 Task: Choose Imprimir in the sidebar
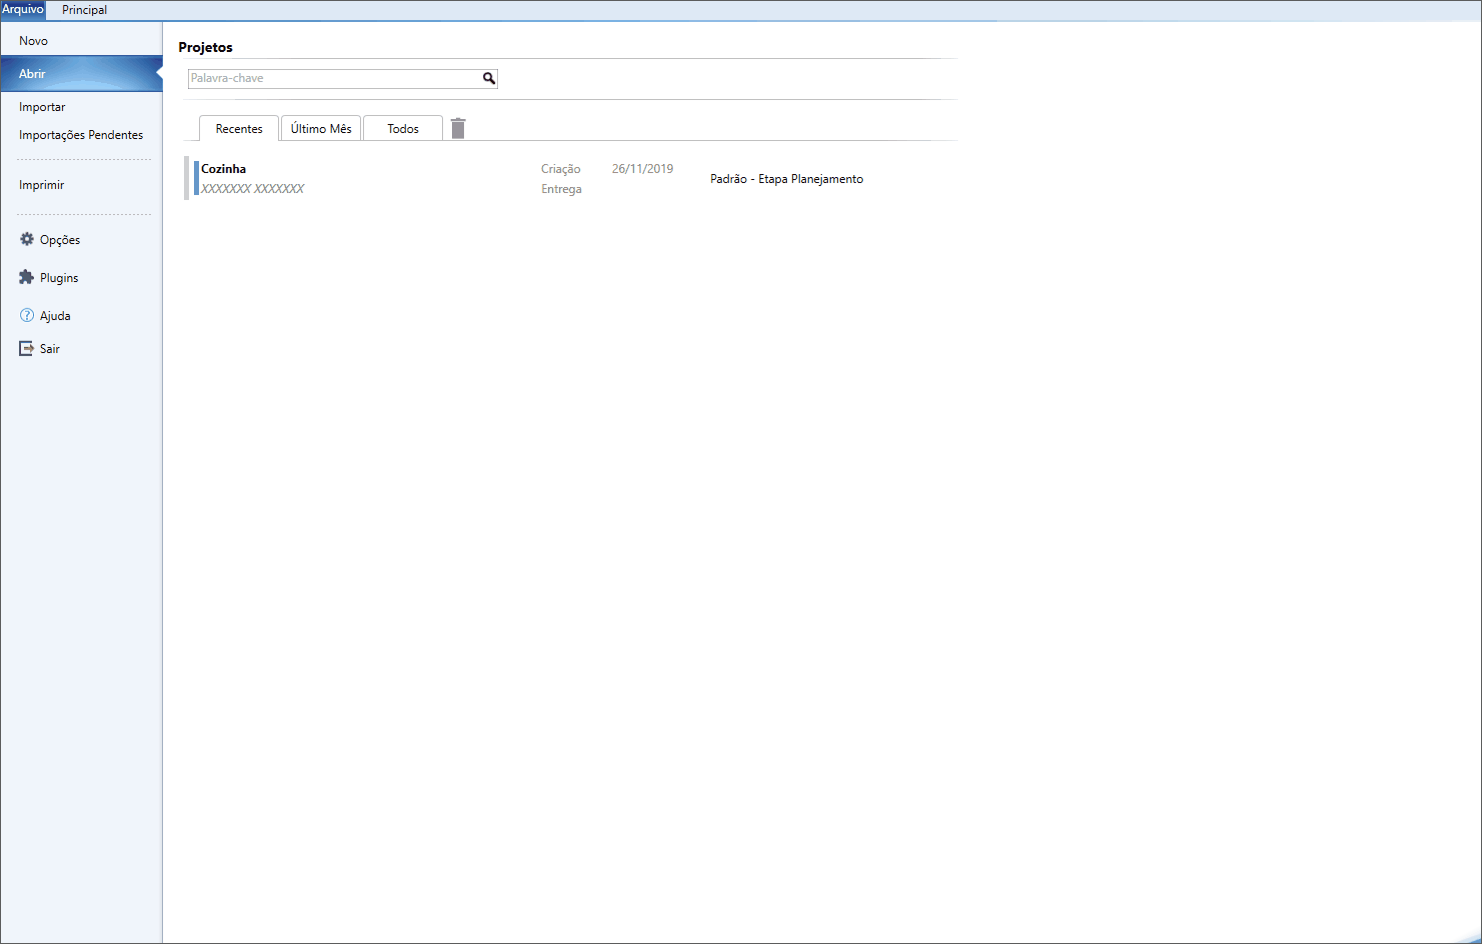(x=42, y=185)
